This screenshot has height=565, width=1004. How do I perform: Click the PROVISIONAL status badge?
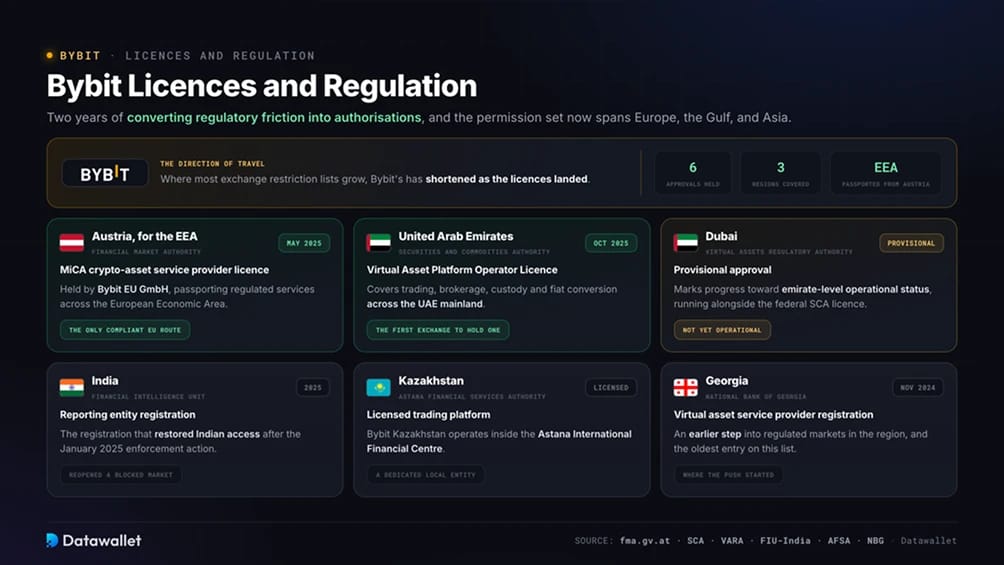(x=911, y=243)
